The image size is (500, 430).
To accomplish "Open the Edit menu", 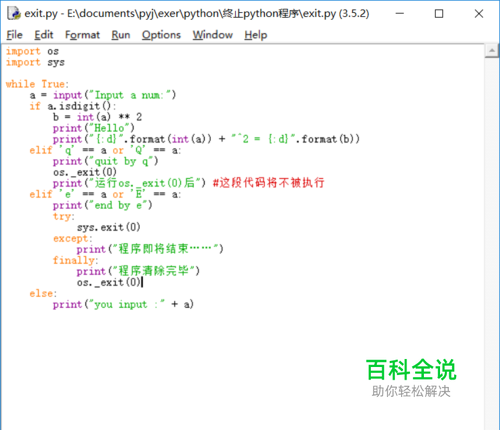I will (x=44, y=35).
